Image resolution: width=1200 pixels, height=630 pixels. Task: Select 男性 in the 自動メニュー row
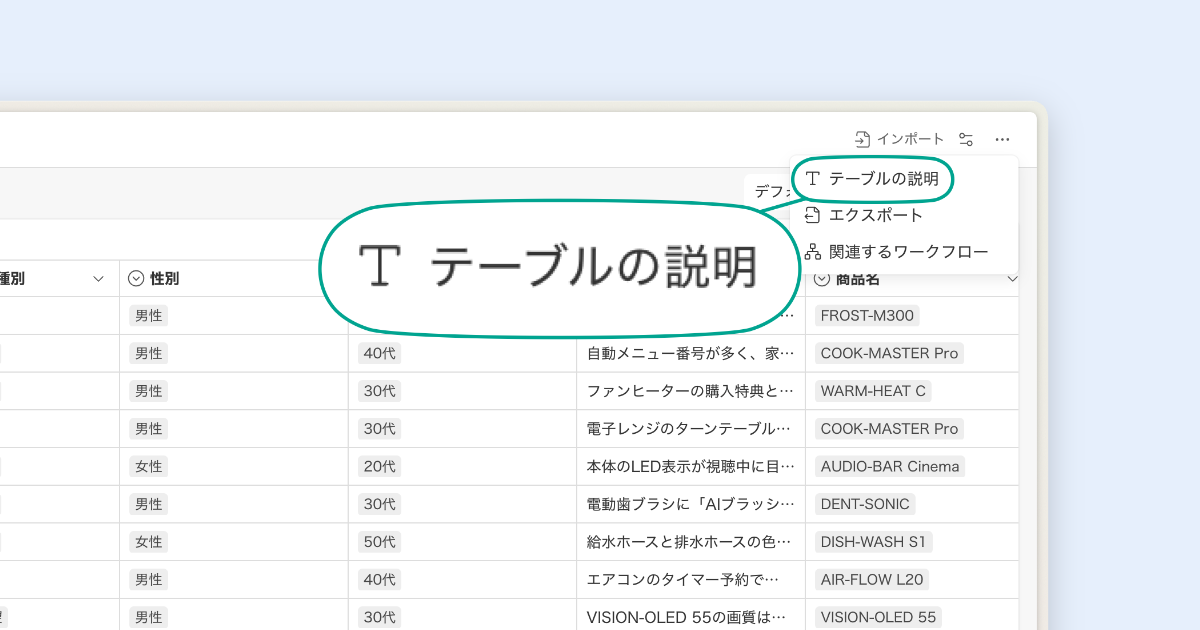tap(149, 353)
